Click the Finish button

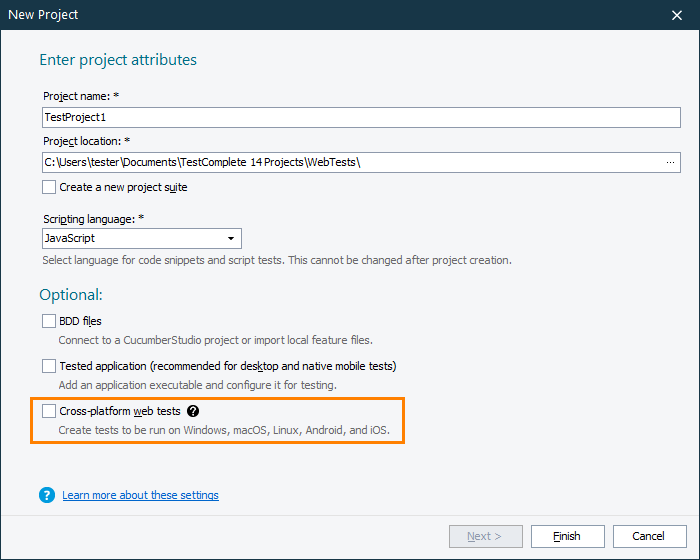point(567,537)
